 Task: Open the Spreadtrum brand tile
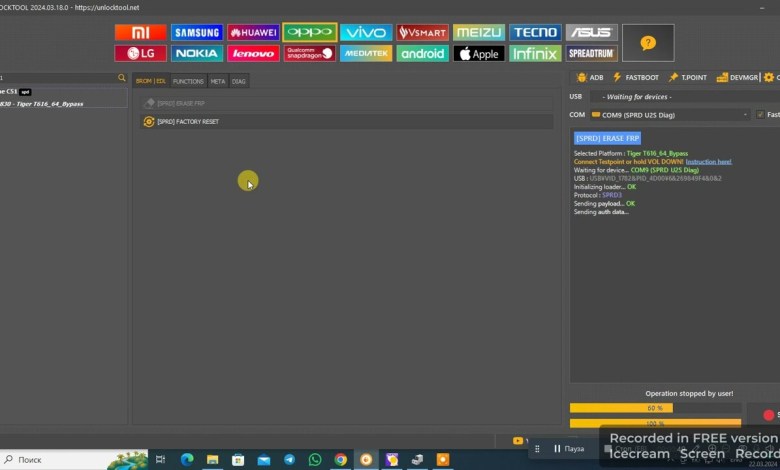(591, 53)
